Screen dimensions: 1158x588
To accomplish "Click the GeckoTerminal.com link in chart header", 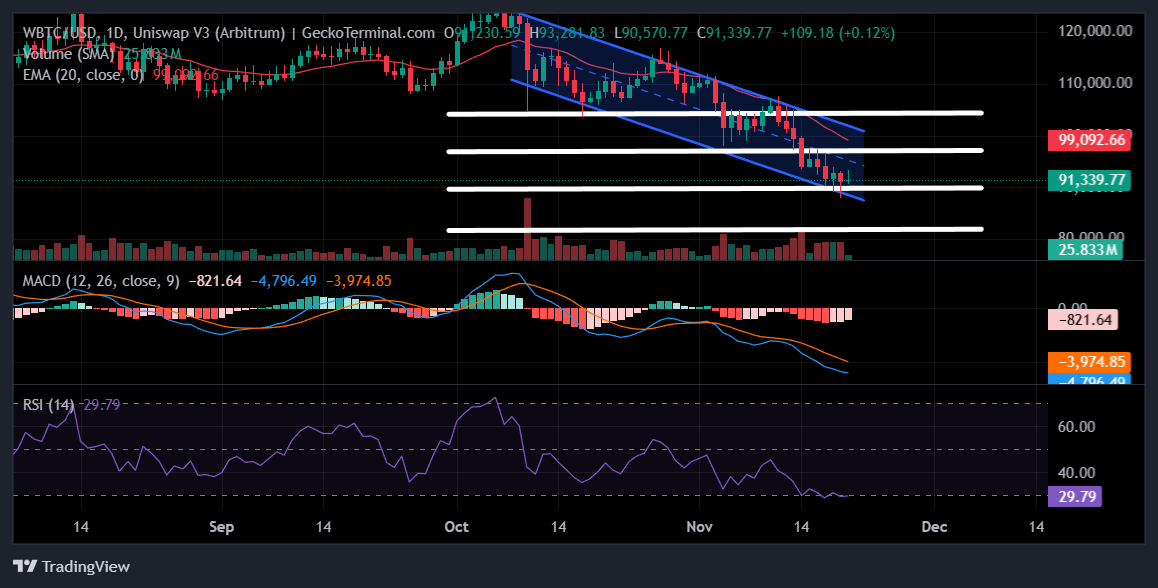I will click(369, 32).
